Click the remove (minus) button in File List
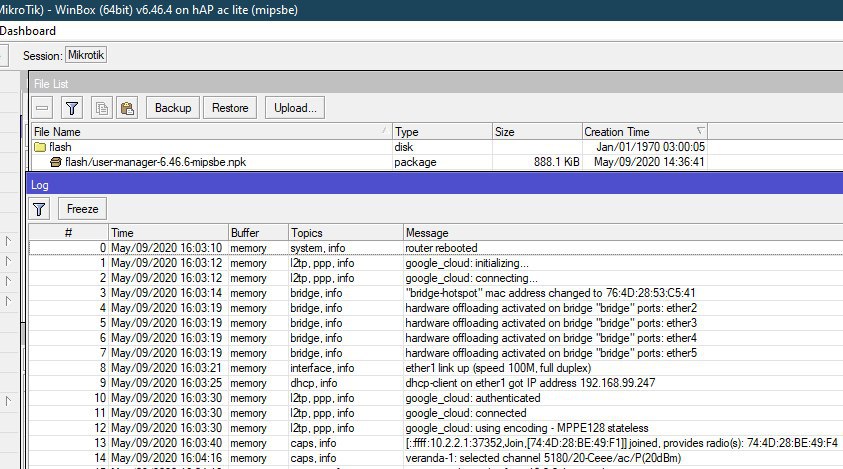Screen dimensions: 843x469 tap(42, 108)
